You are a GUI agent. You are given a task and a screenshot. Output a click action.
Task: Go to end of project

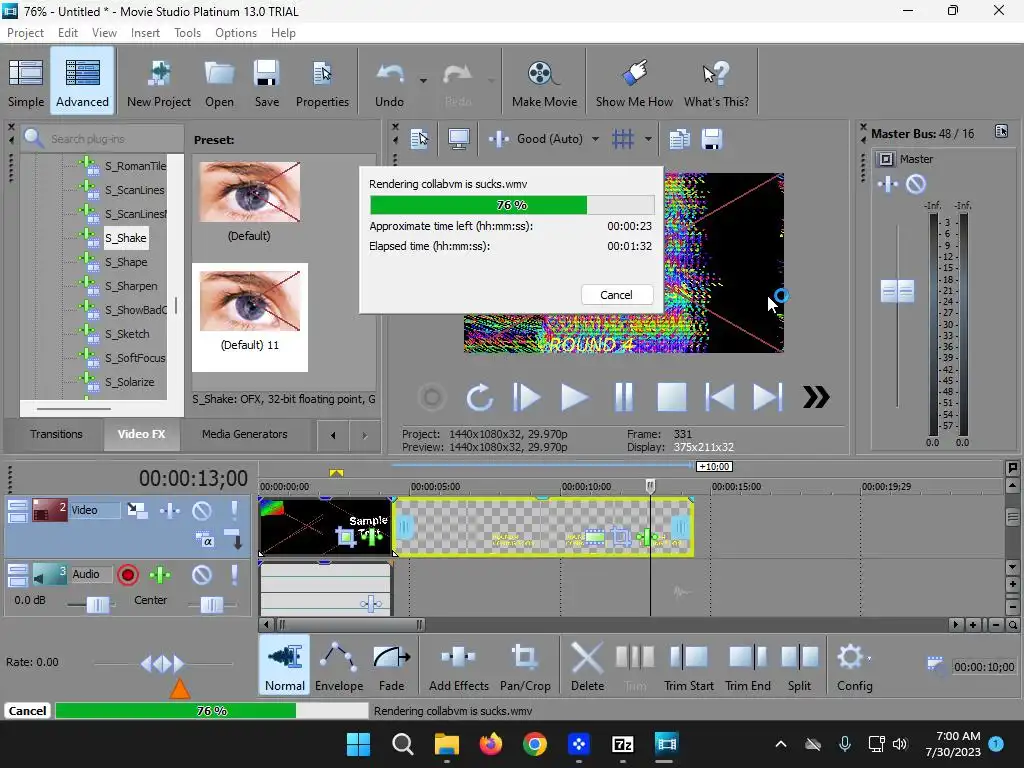coord(767,397)
